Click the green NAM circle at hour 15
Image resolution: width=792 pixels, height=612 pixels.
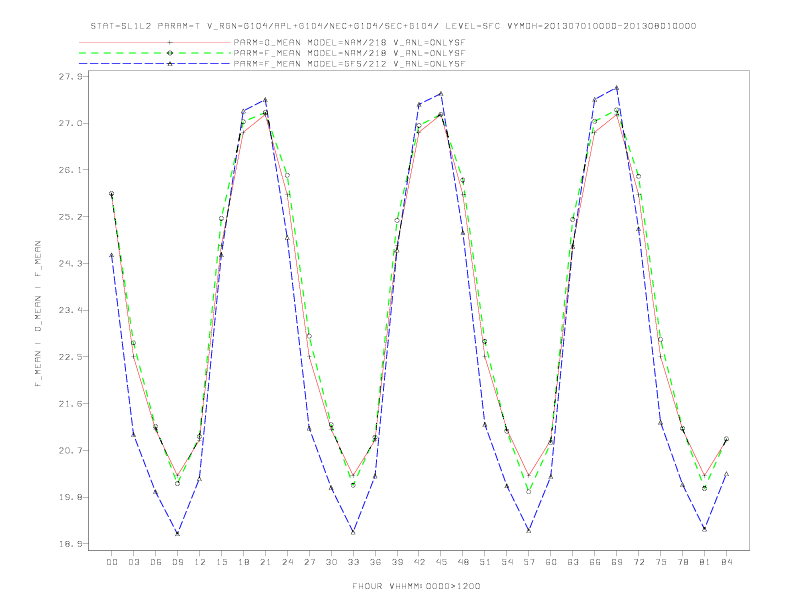click(x=221, y=219)
